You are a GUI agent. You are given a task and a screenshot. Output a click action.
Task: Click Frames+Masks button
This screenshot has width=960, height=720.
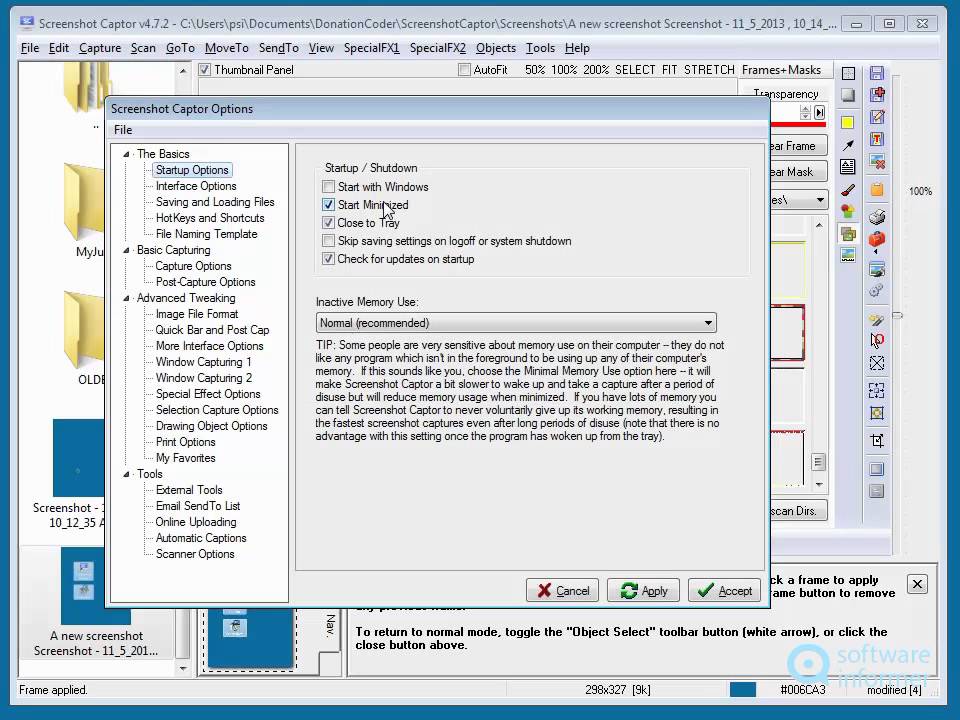(x=781, y=70)
